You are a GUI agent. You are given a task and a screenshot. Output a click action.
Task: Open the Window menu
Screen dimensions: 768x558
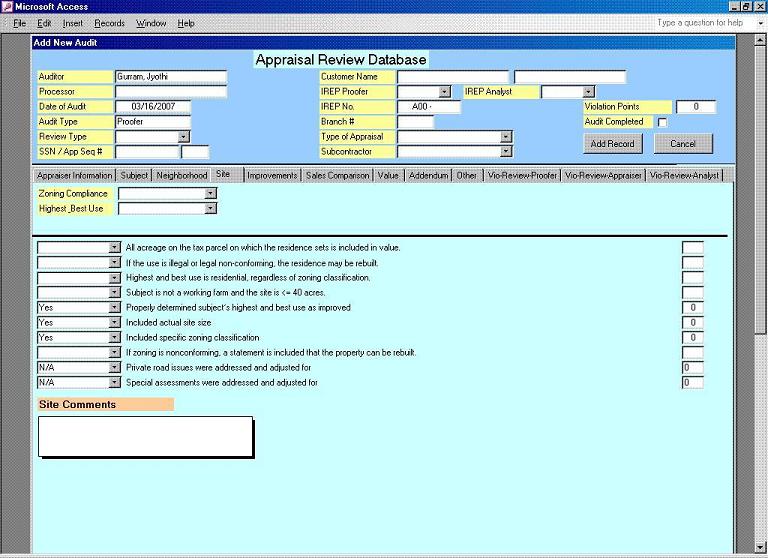coord(151,23)
